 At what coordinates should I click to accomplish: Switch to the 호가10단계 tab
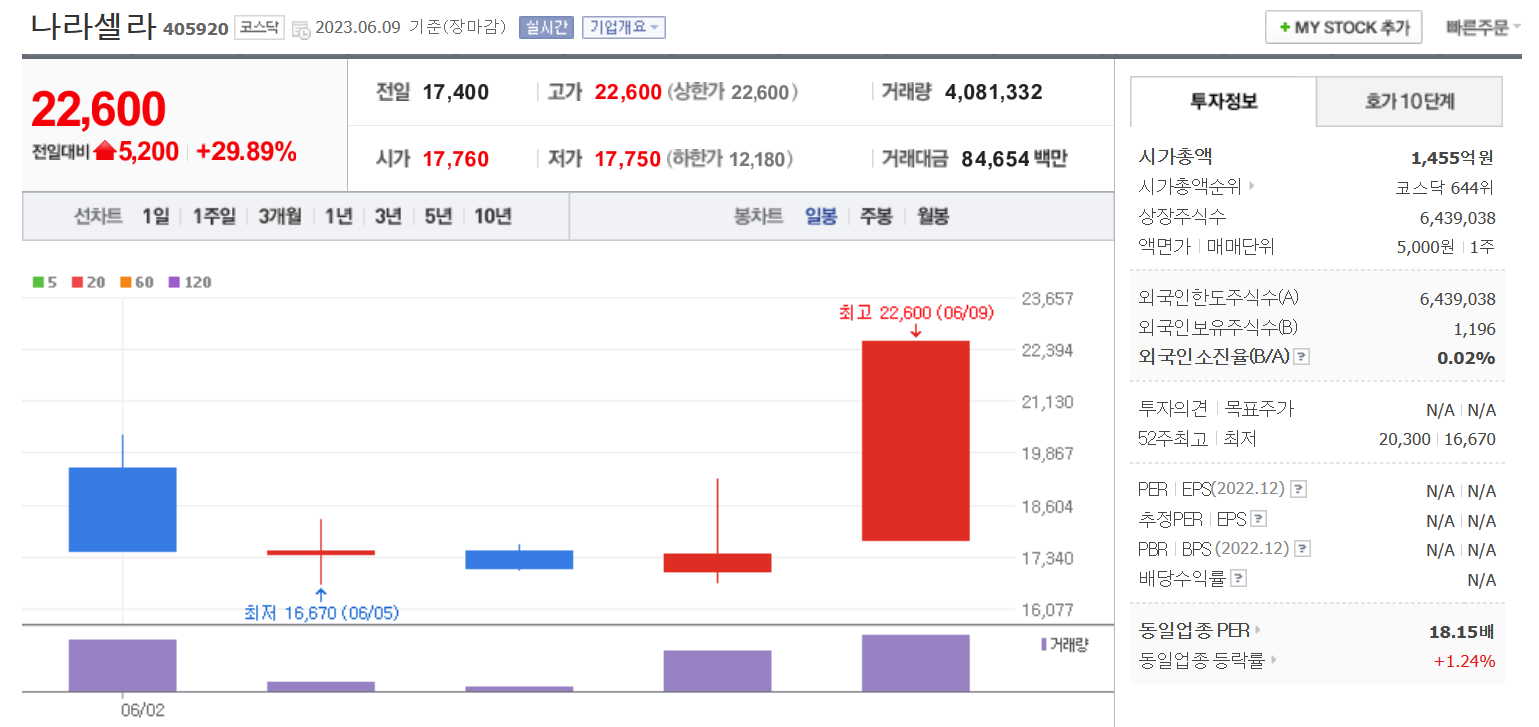[1409, 101]
